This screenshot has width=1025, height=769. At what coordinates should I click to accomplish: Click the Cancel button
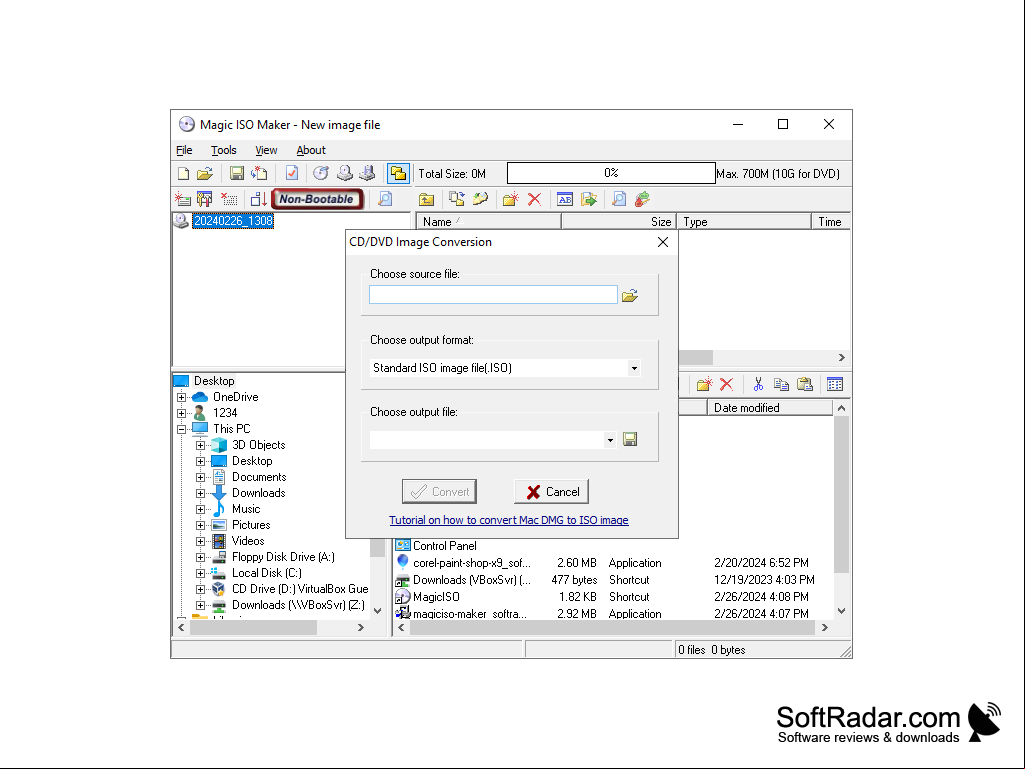[x=552, y=492]
